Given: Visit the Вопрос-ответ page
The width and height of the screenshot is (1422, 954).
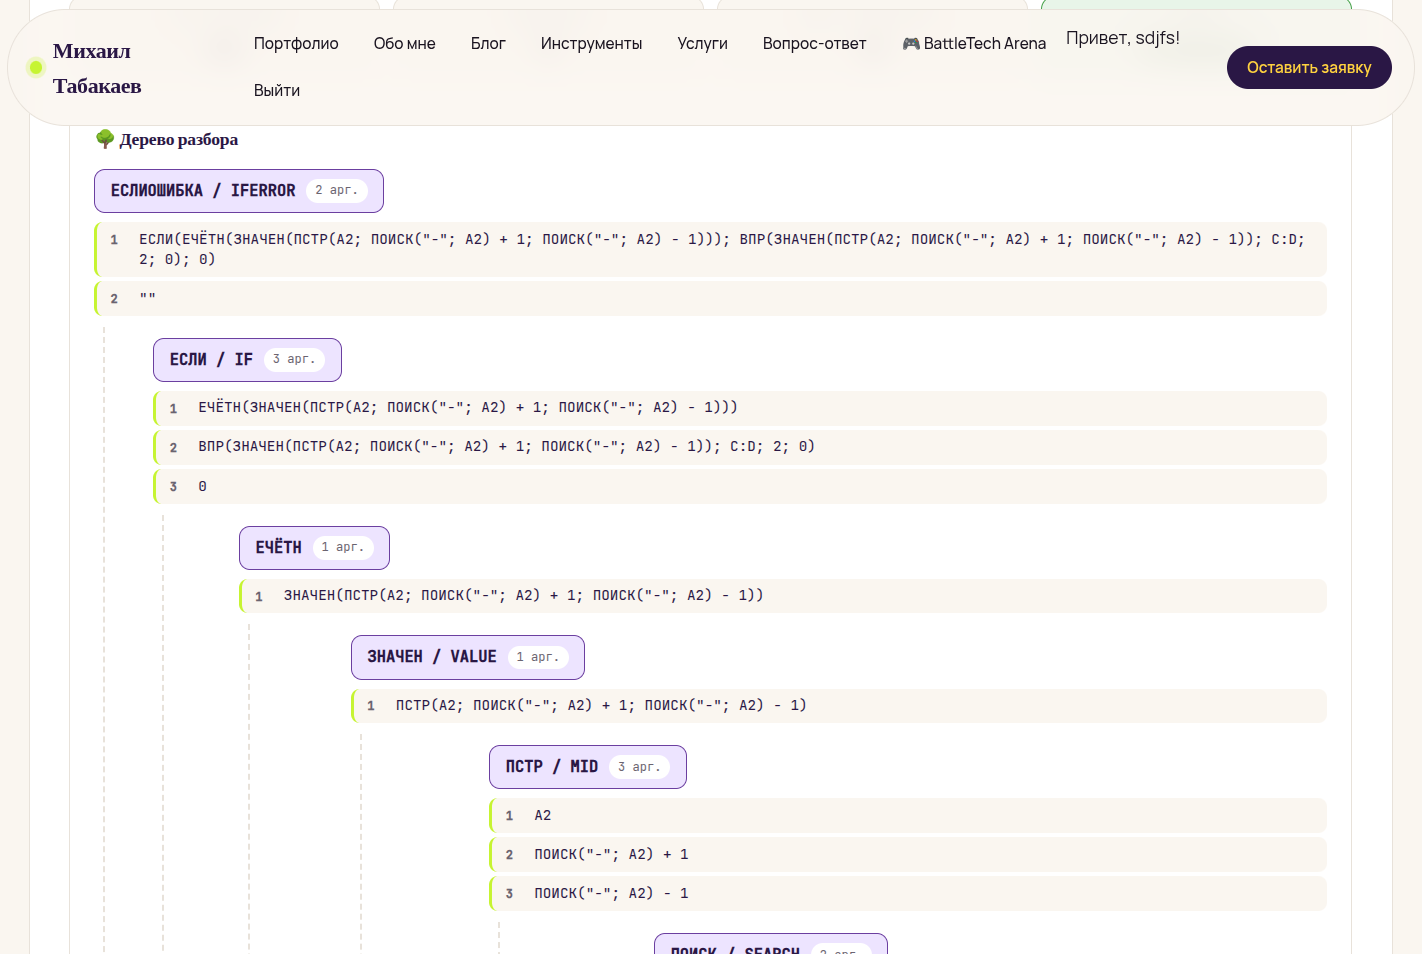Looking at the screenshot, I should point(814,44).
